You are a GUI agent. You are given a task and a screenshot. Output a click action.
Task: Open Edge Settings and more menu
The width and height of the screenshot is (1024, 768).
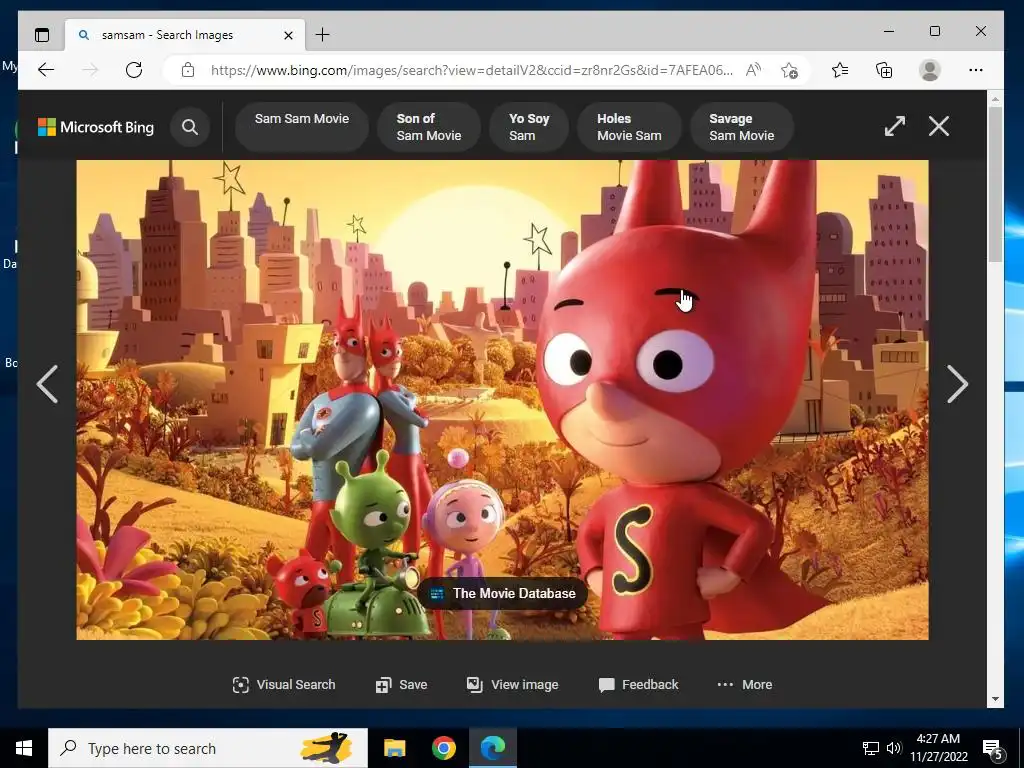(976, 70)
